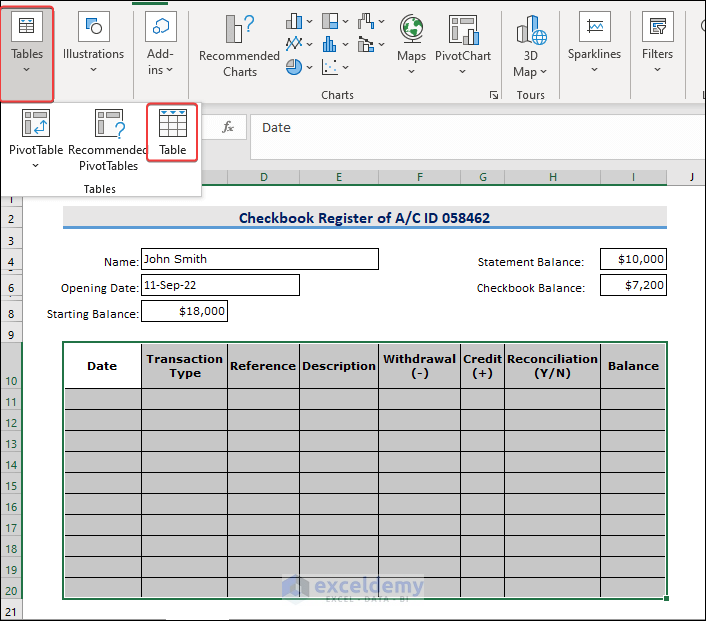Select row 15 header
This screenshot has height=621, width=706.
point(11,486)
